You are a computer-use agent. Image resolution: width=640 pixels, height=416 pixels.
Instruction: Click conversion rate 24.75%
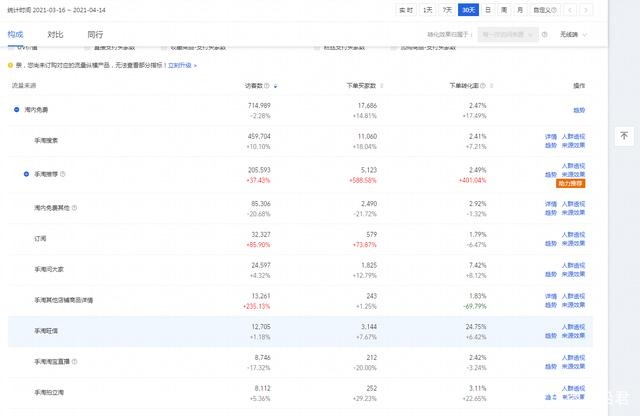pos(476,327)
